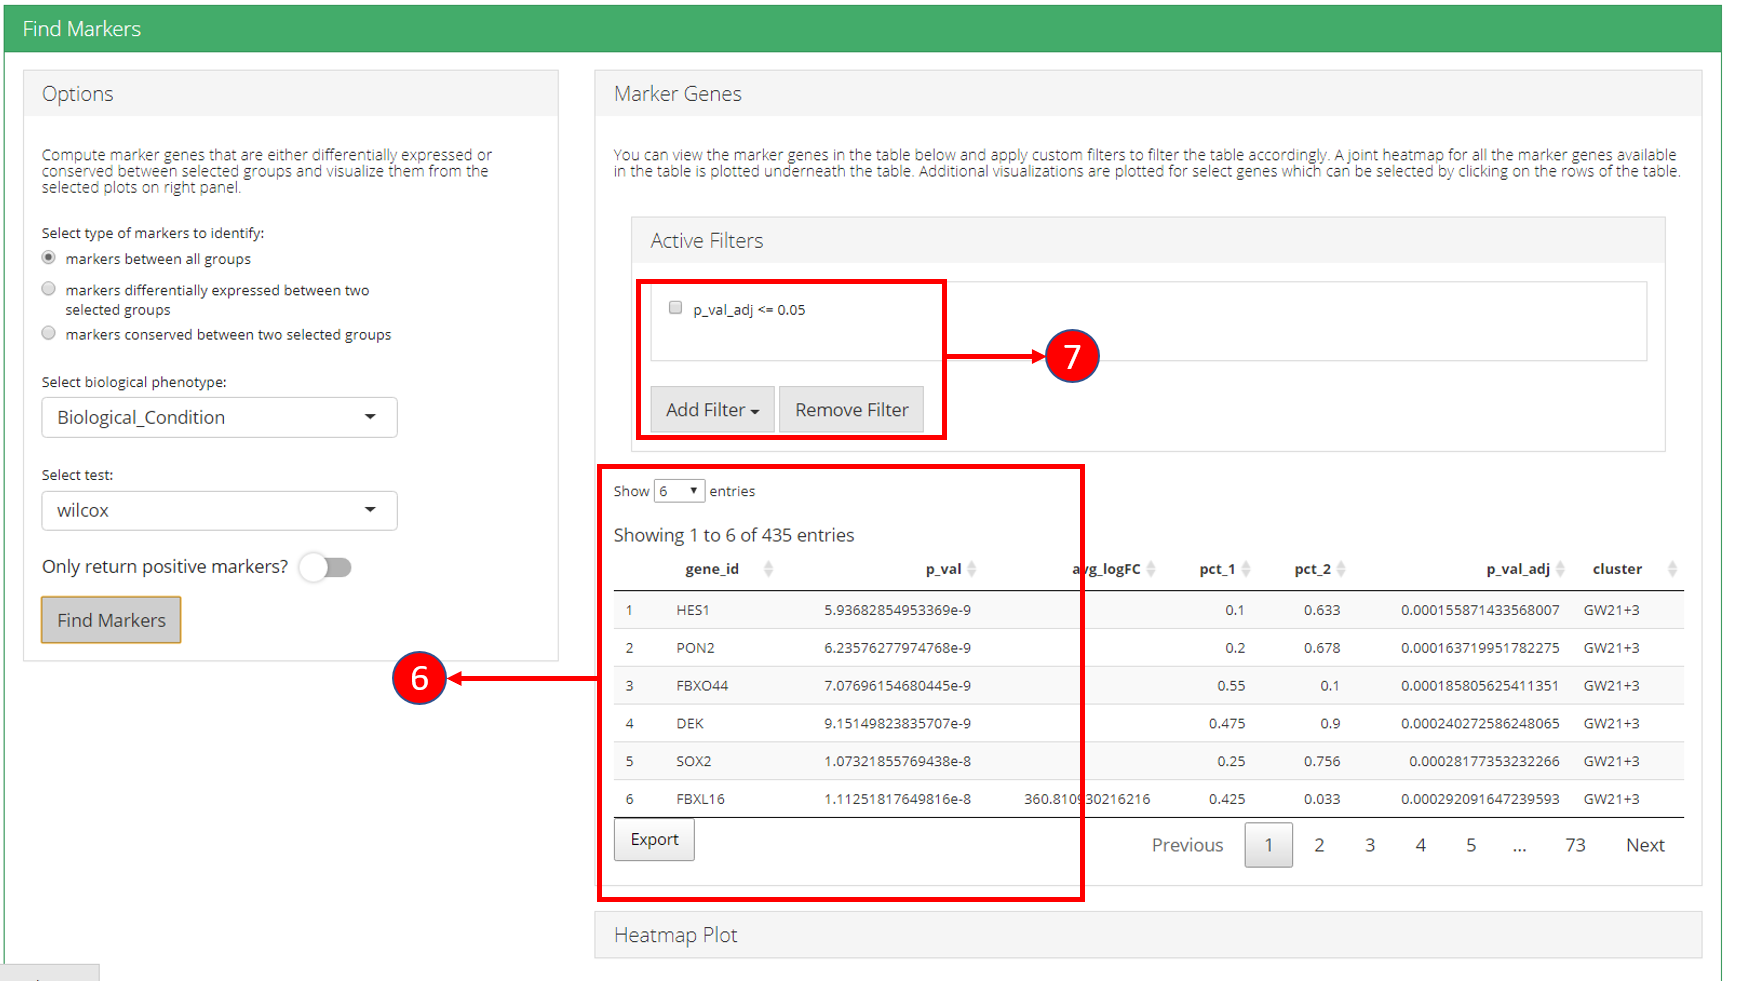
Task: Open the wilcox test dropdown
Action: click(219, 511)
